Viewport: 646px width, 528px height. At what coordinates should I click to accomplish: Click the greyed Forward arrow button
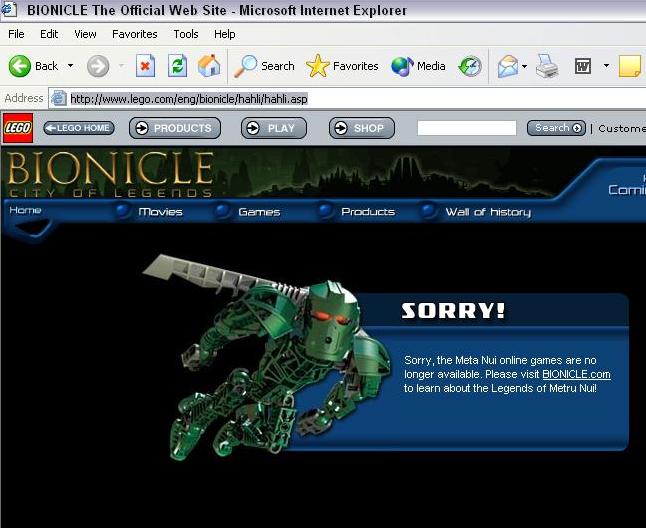pyautogui.click(x=98, y=66)
